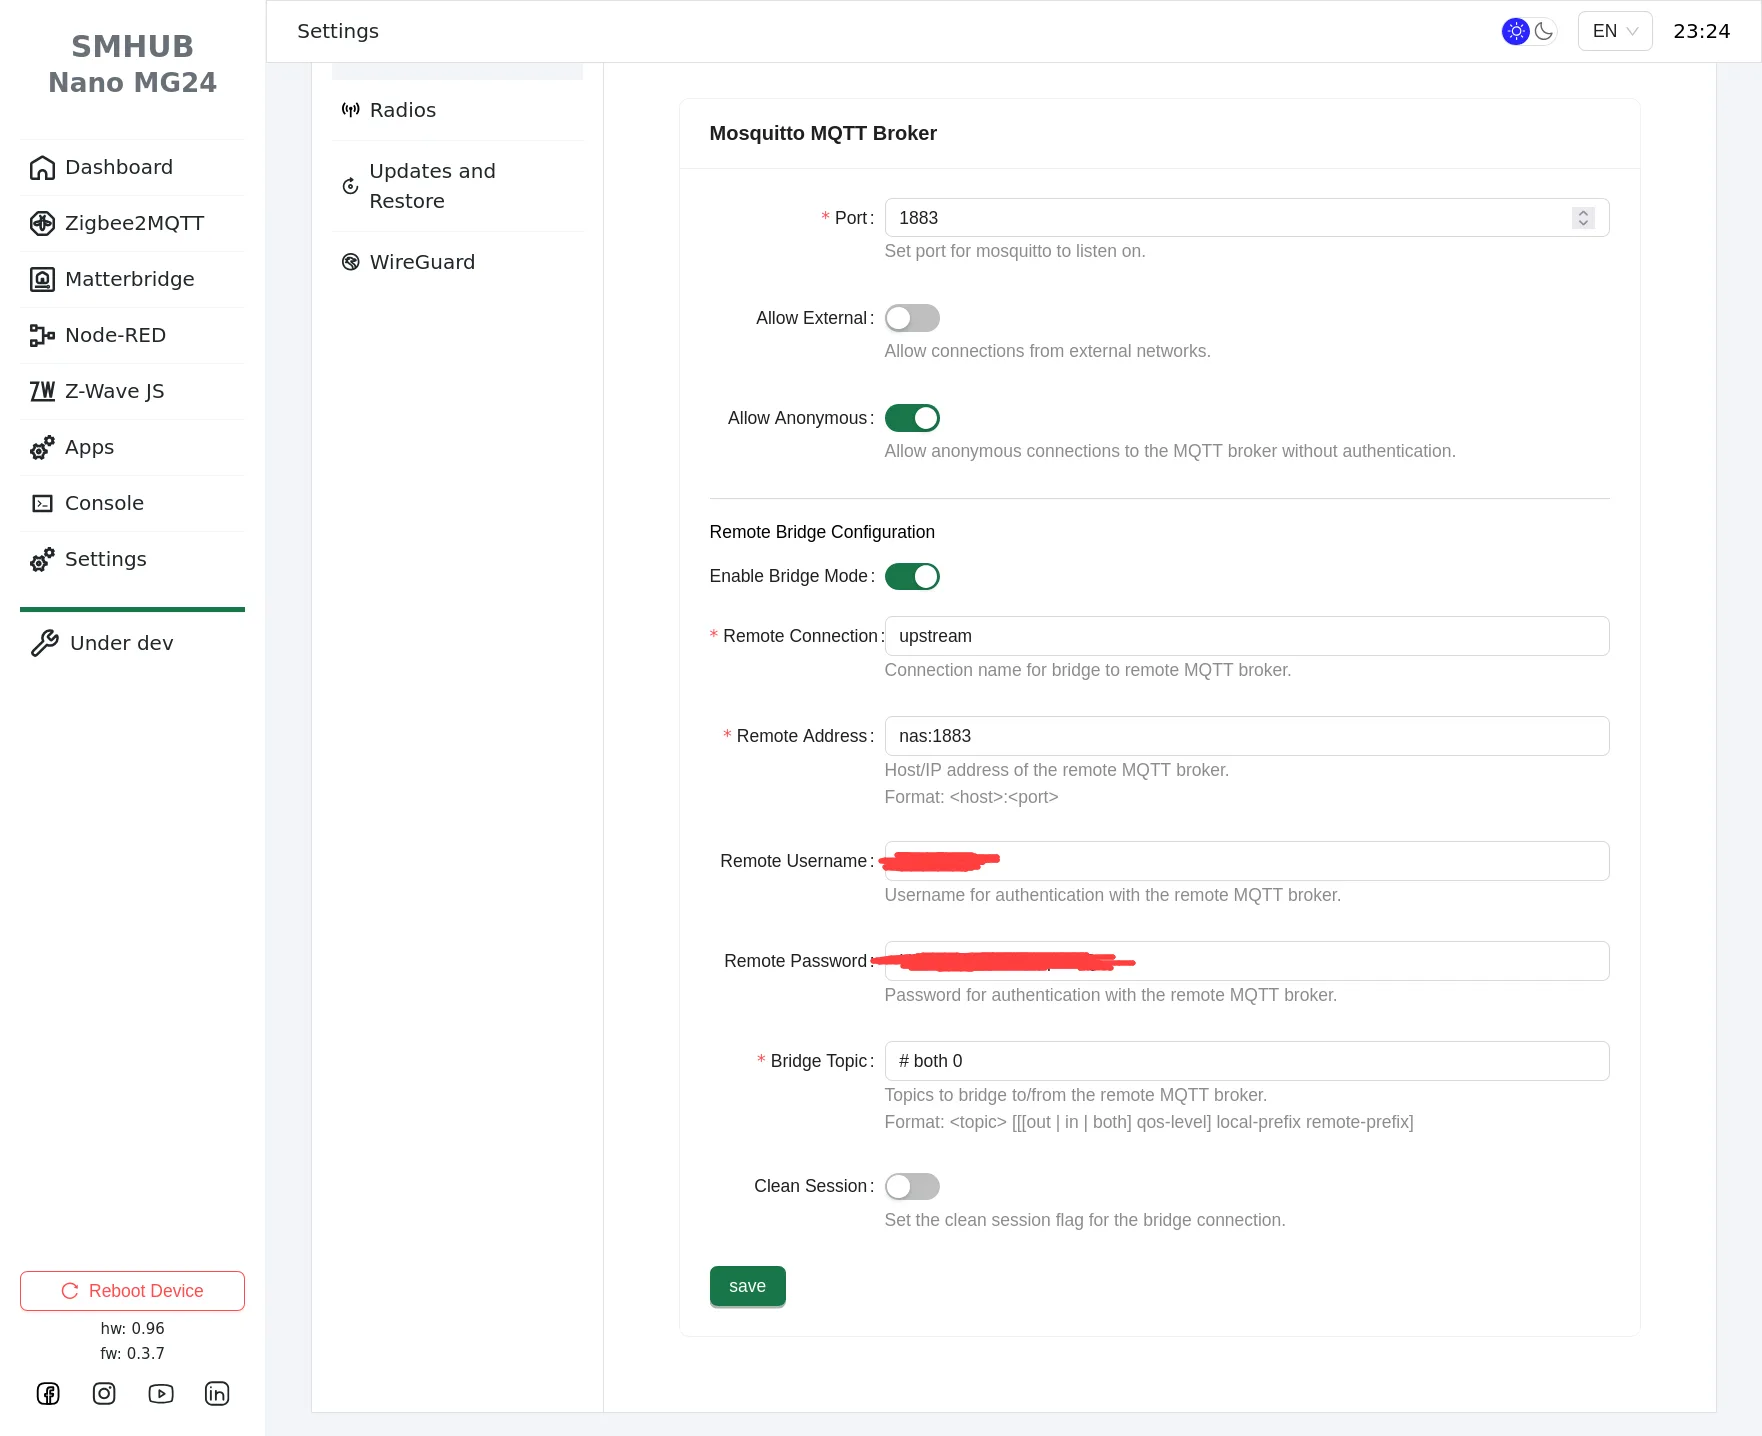Open the EN language dropdown
The image size is (1762, 1436).
pyautogui.click(x=1614, y=31)
